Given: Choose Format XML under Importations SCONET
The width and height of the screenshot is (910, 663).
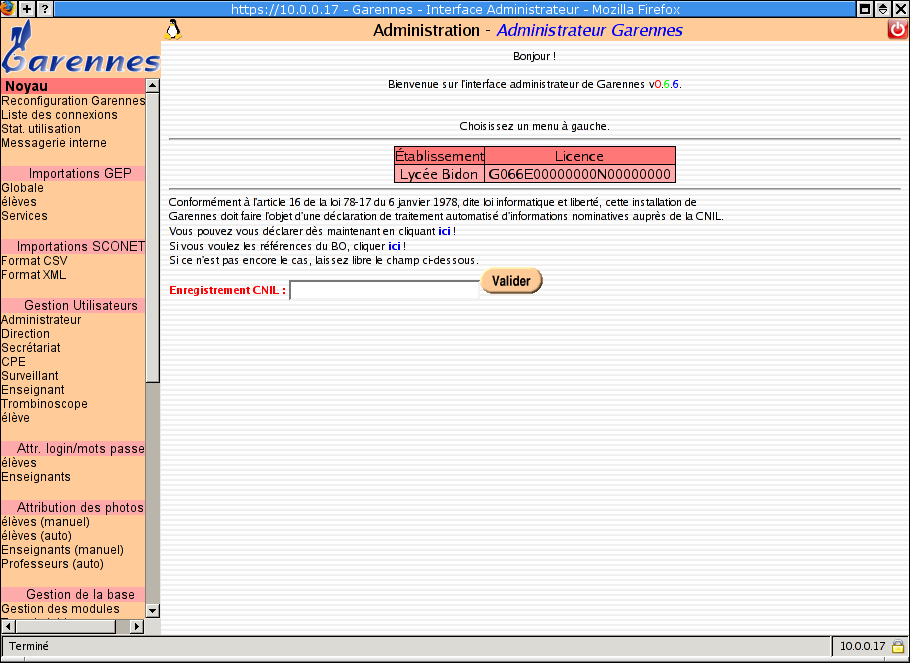Looking at the screenshot, I should click(34, 275).
